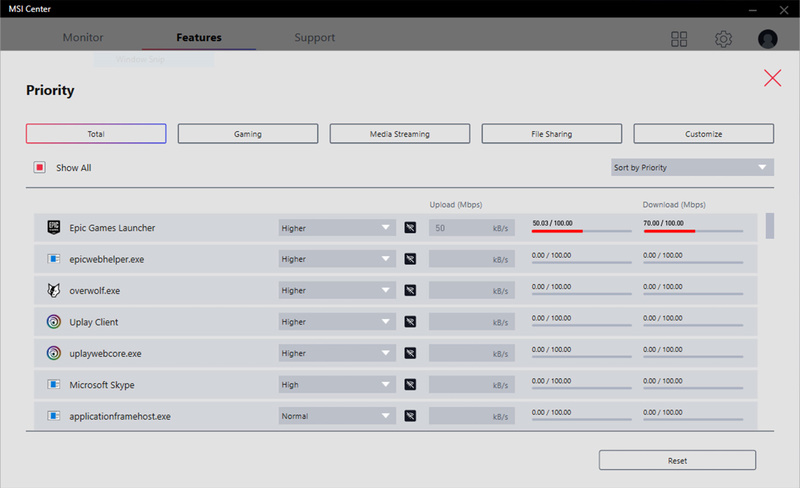Change Microsoft Skype priority from High

pos(337,385)
